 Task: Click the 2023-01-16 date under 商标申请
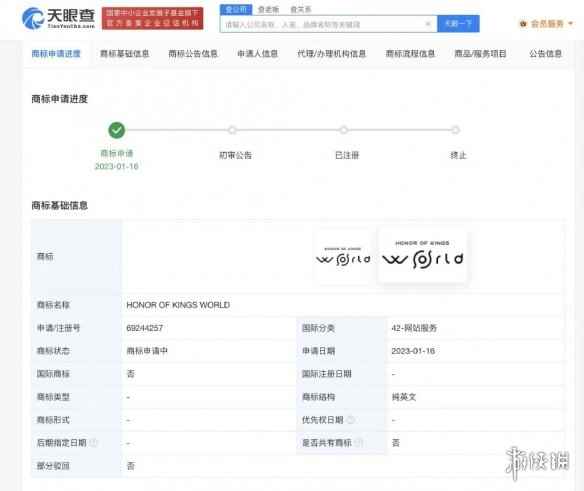click(117, 166)
